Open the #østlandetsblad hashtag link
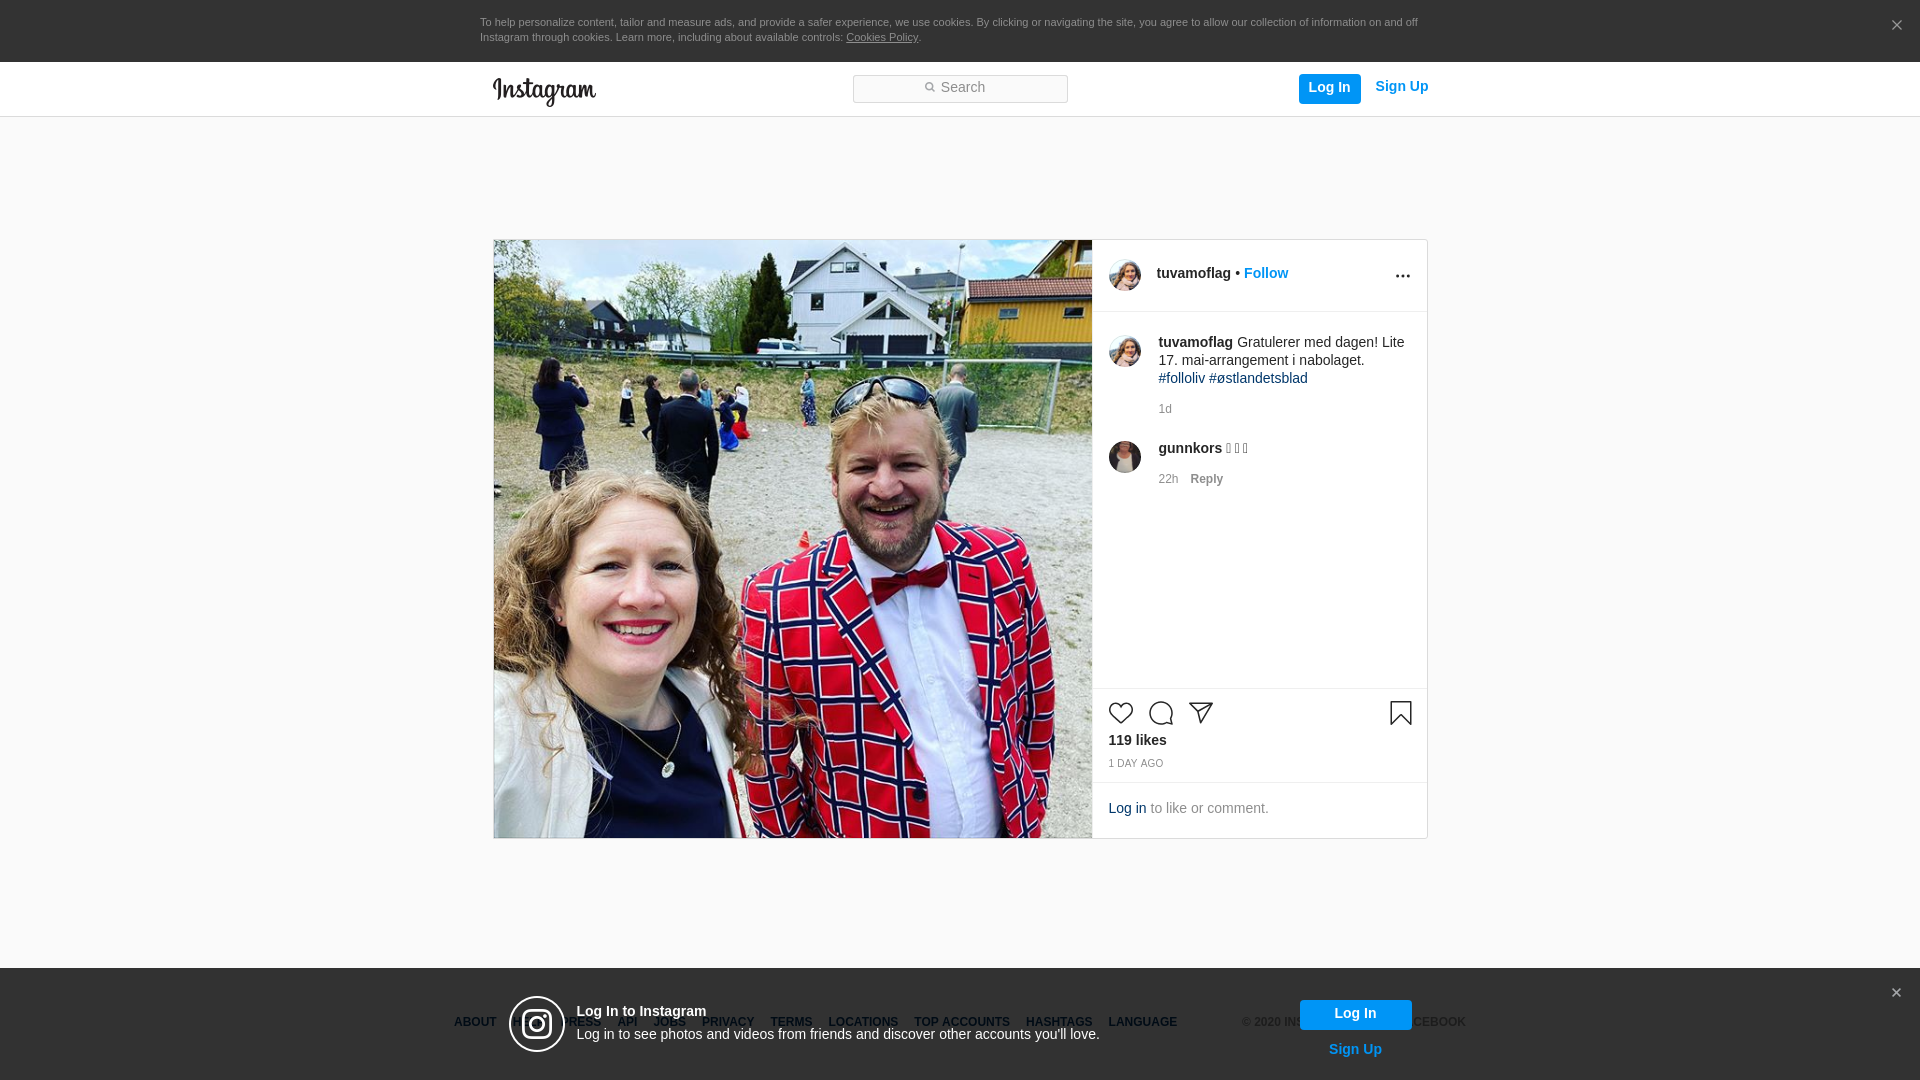1920x1080 pixels. 1258,378
